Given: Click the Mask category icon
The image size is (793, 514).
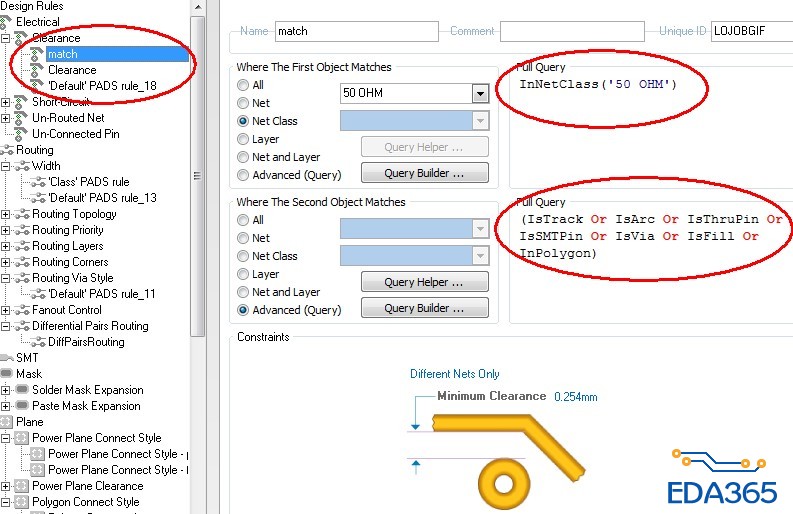Looking at the screenshot, I should point(7,374).
